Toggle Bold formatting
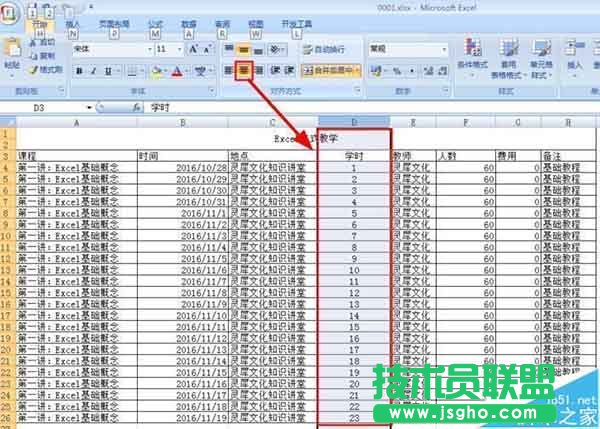 (x=80, y=71)
